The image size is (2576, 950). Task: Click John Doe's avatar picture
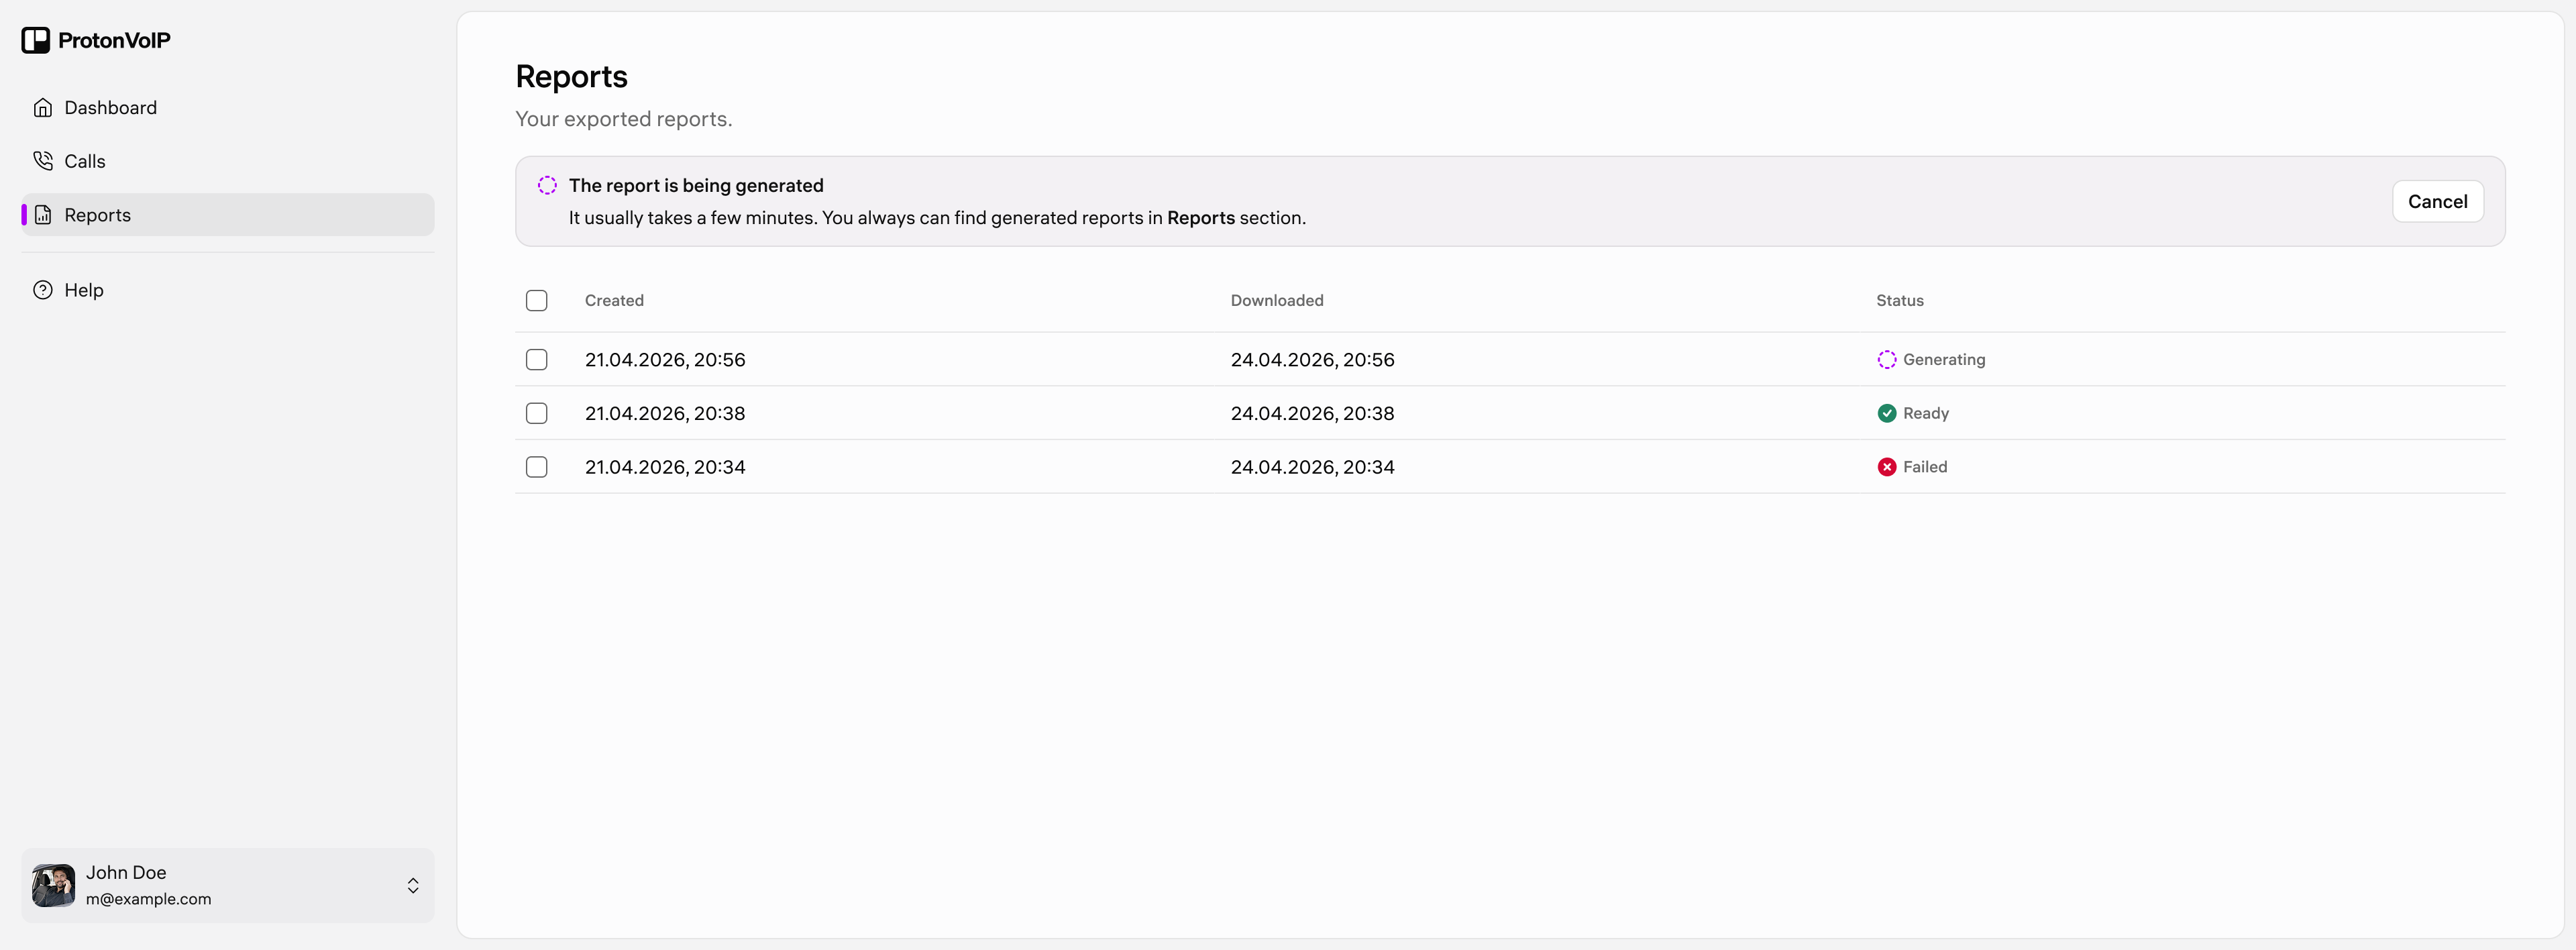click(53, 886)
